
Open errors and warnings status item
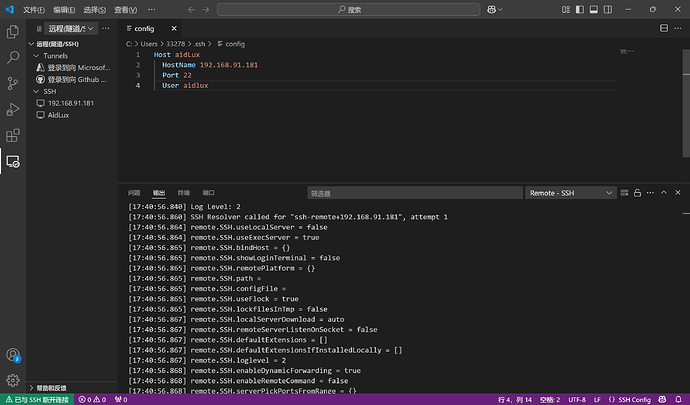point(92,400)
